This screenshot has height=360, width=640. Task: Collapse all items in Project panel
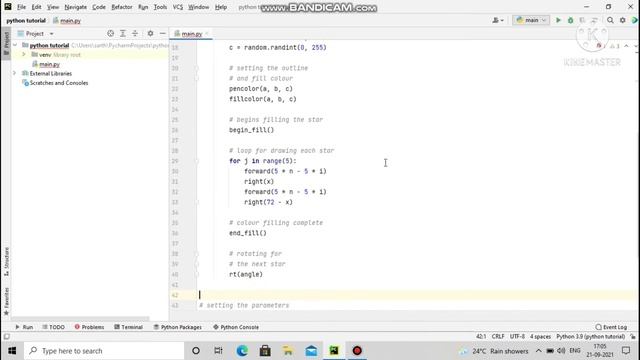click(x=135, y=33)
